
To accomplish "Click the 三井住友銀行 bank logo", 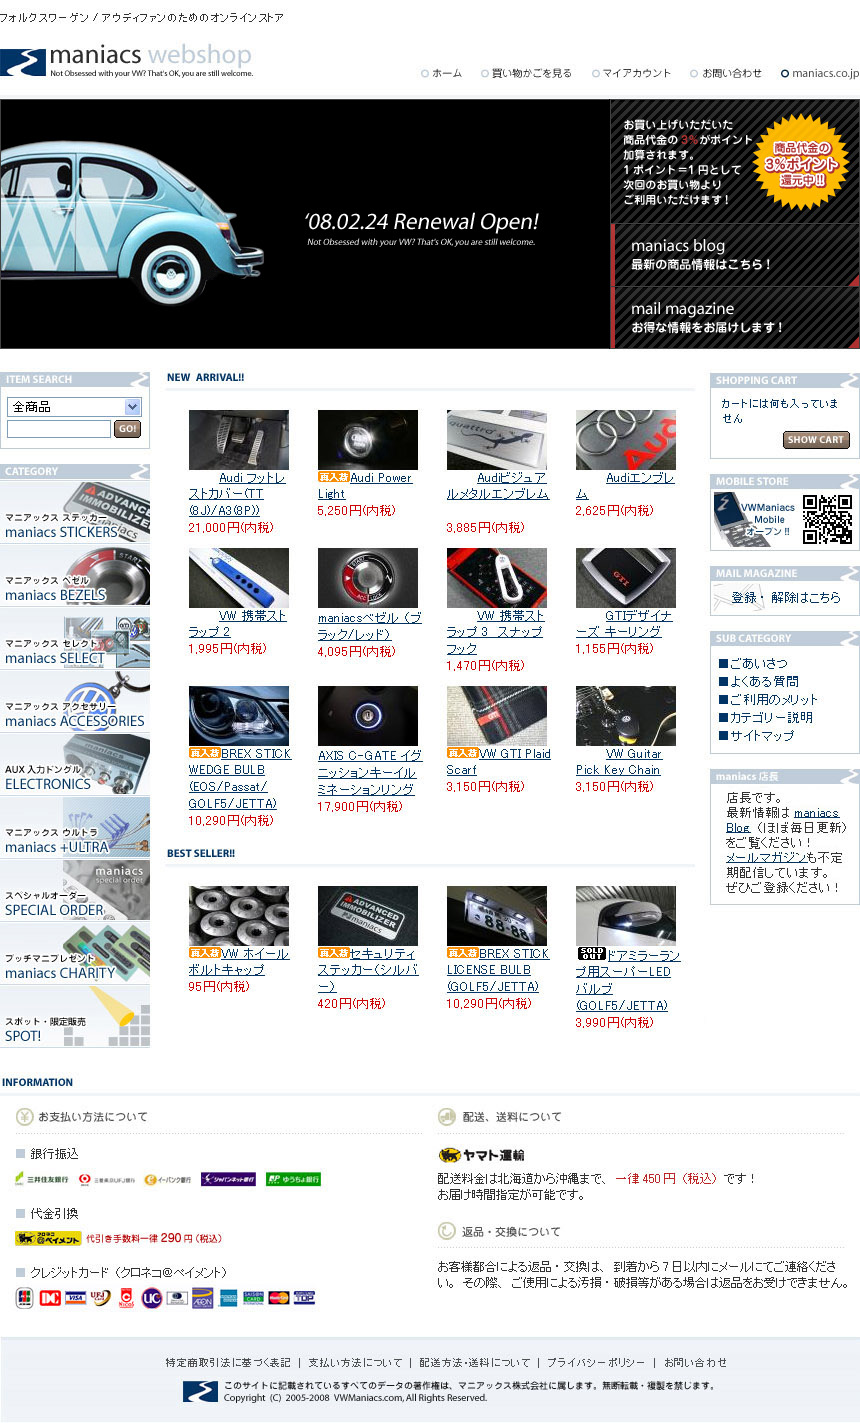I will [42, 1179].
